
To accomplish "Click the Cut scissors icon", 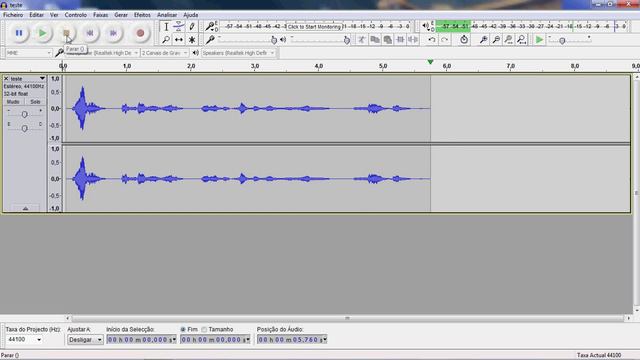I will [362, 40].
